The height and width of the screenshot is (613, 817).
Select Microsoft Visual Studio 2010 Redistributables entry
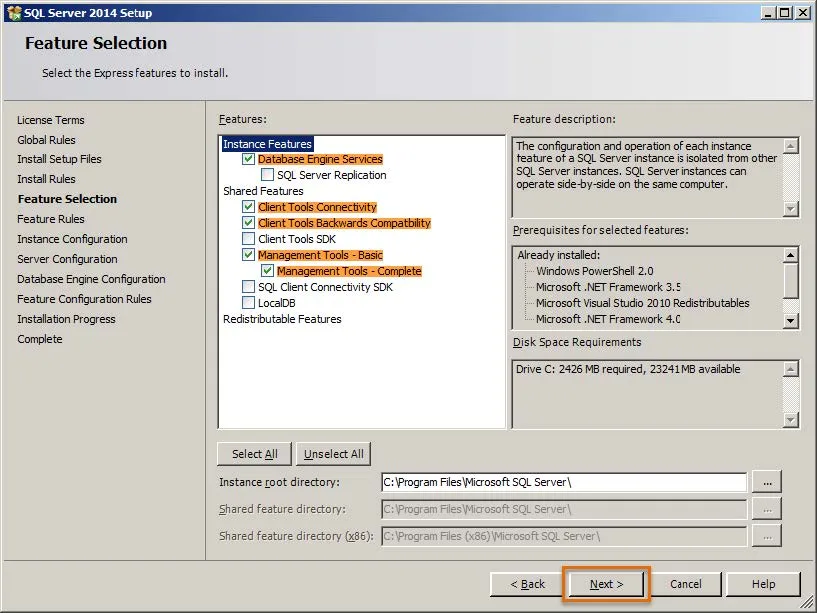pos(642,303)
